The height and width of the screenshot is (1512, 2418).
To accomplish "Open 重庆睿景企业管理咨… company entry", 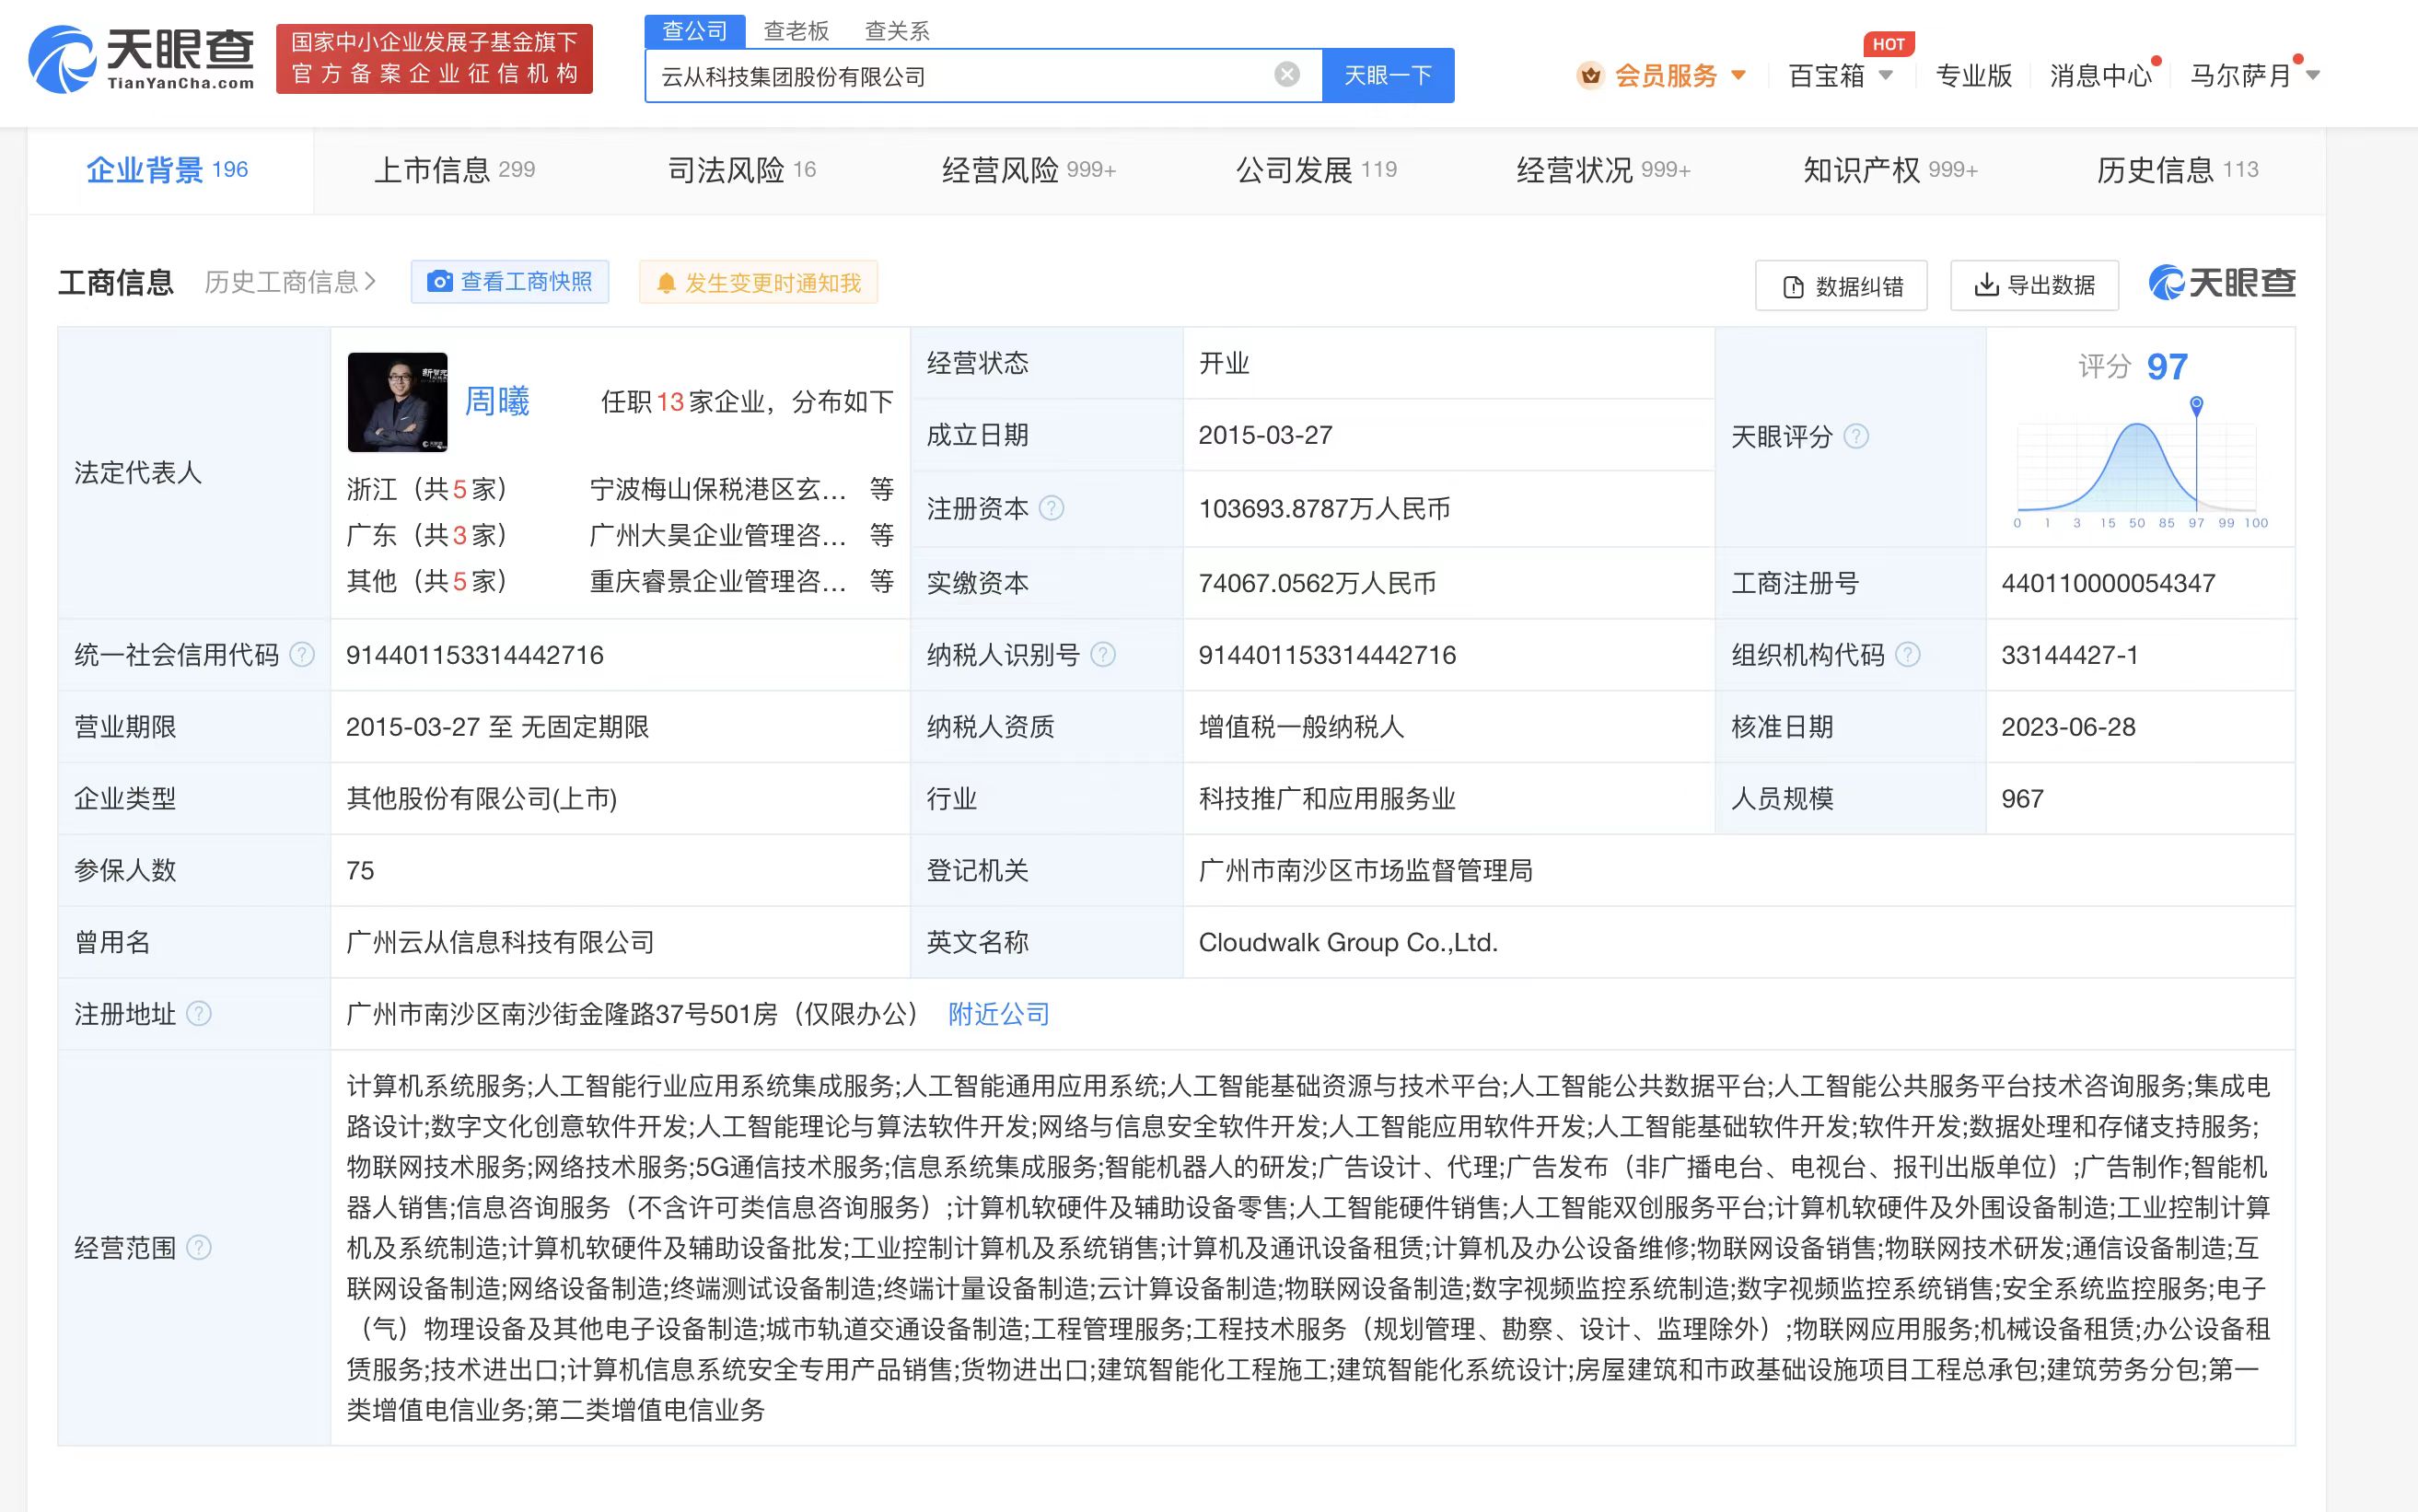I will coord(718,581).
